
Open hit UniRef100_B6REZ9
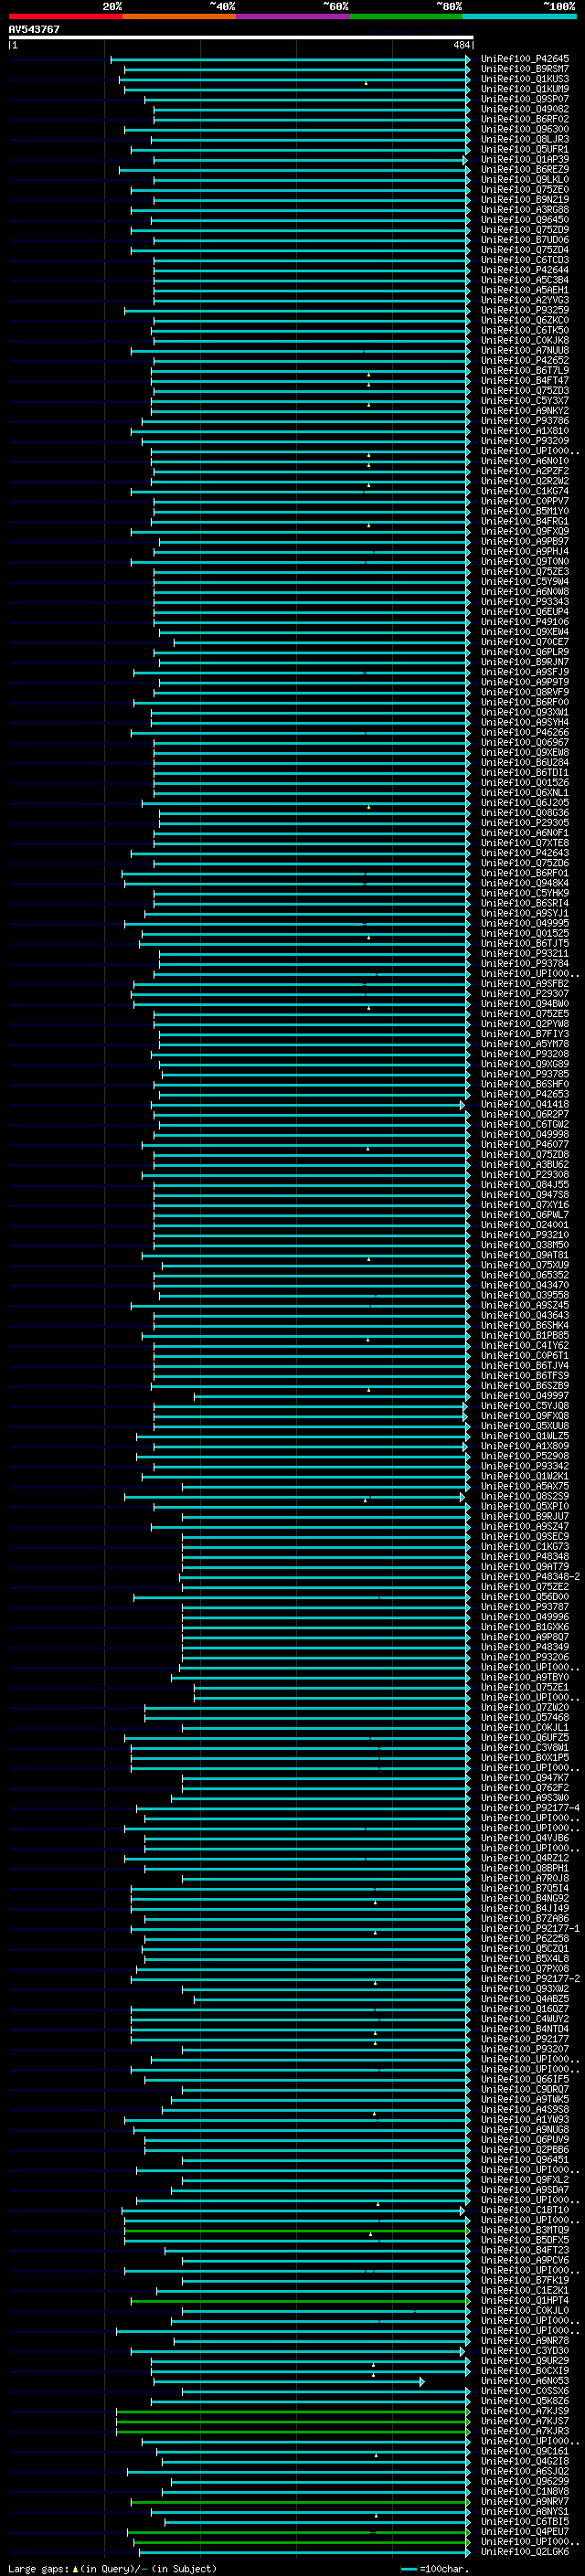tap(525, 169)
